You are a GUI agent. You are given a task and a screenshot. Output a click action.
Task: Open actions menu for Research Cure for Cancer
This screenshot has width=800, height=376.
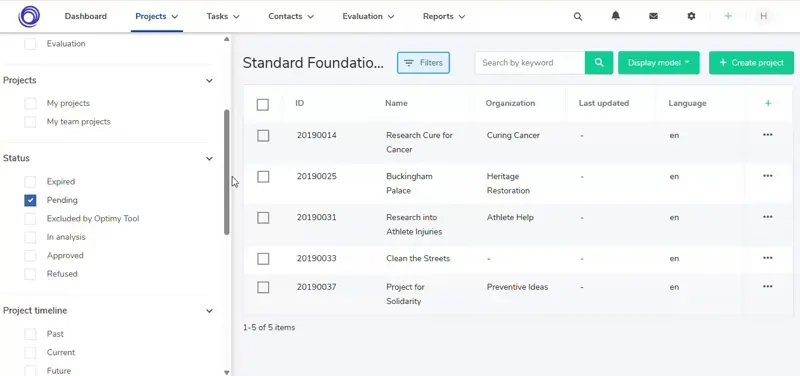pos(767,135)
